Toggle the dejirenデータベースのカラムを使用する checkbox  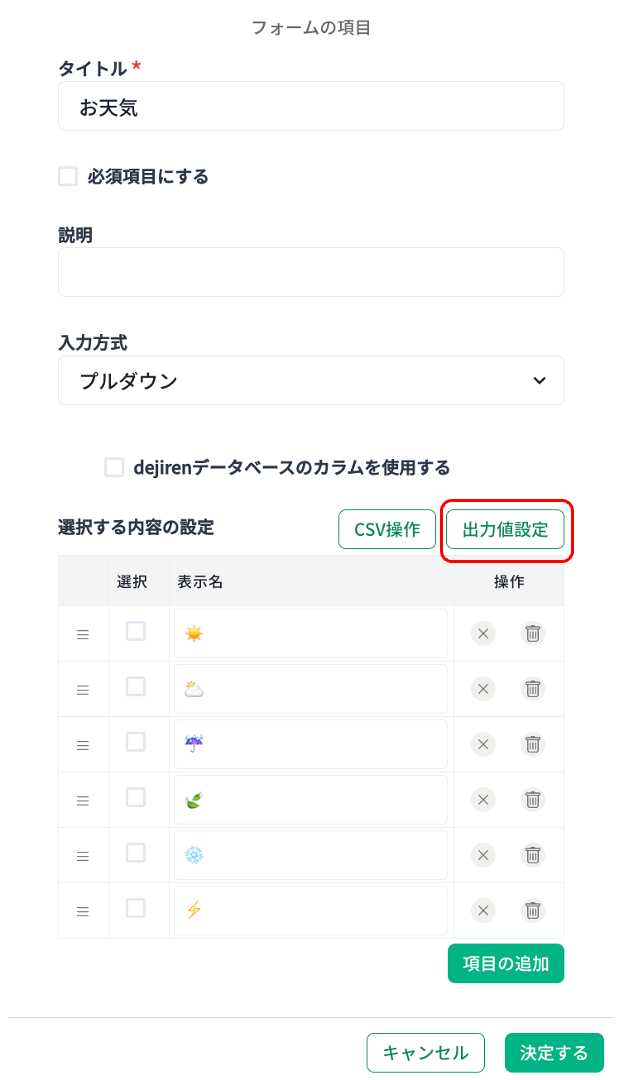coord(115,467)
